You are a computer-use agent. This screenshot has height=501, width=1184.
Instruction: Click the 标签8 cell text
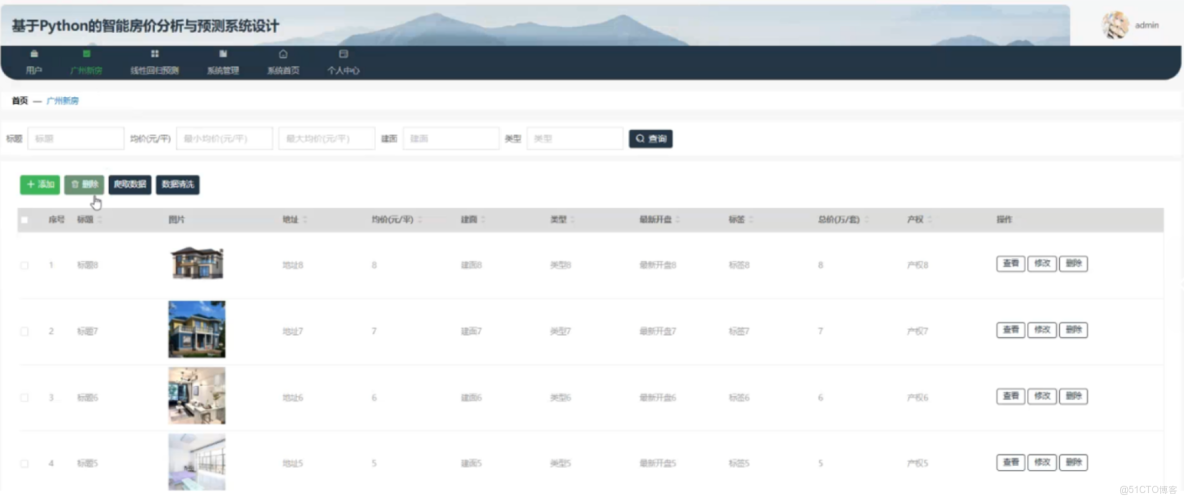tap(739, 265)
